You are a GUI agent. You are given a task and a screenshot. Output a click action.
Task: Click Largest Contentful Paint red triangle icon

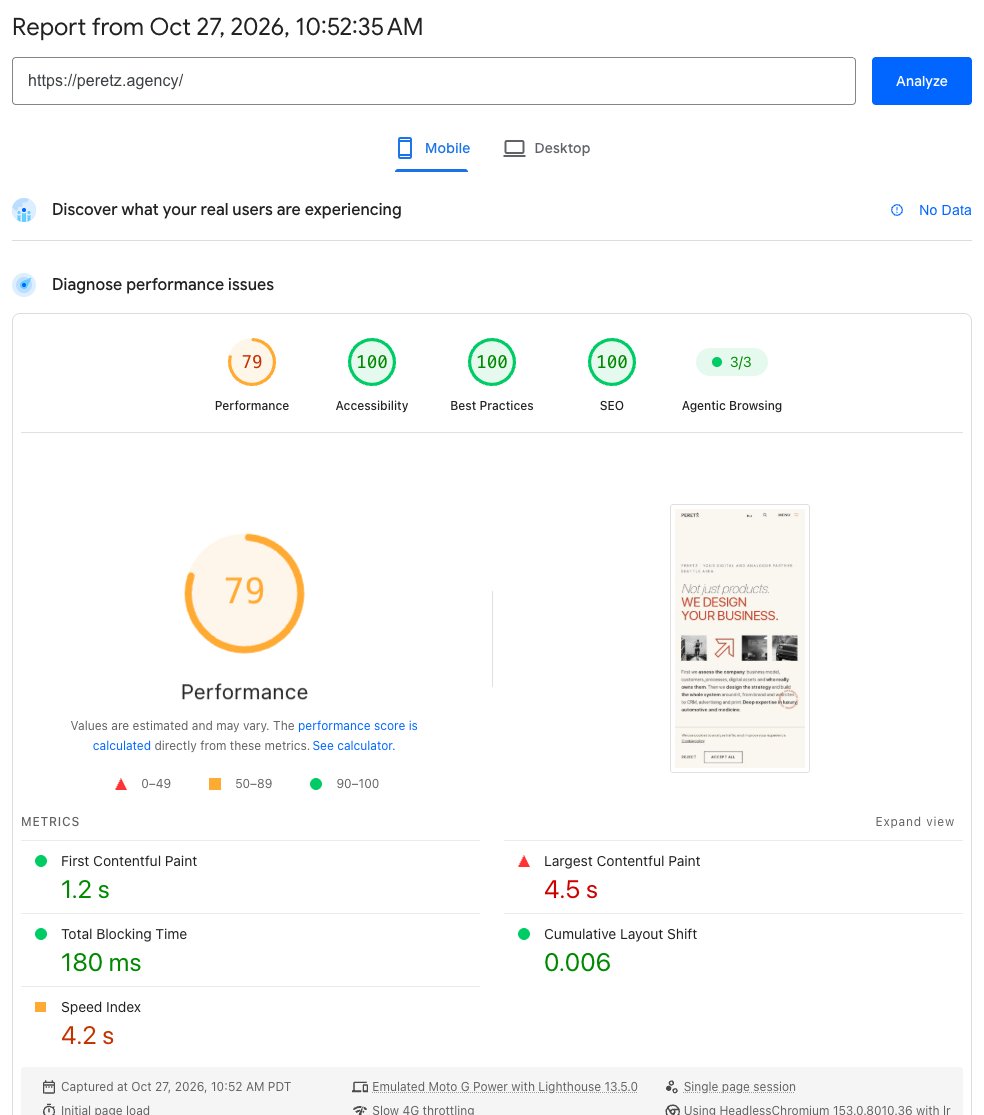tap(524, 861)
